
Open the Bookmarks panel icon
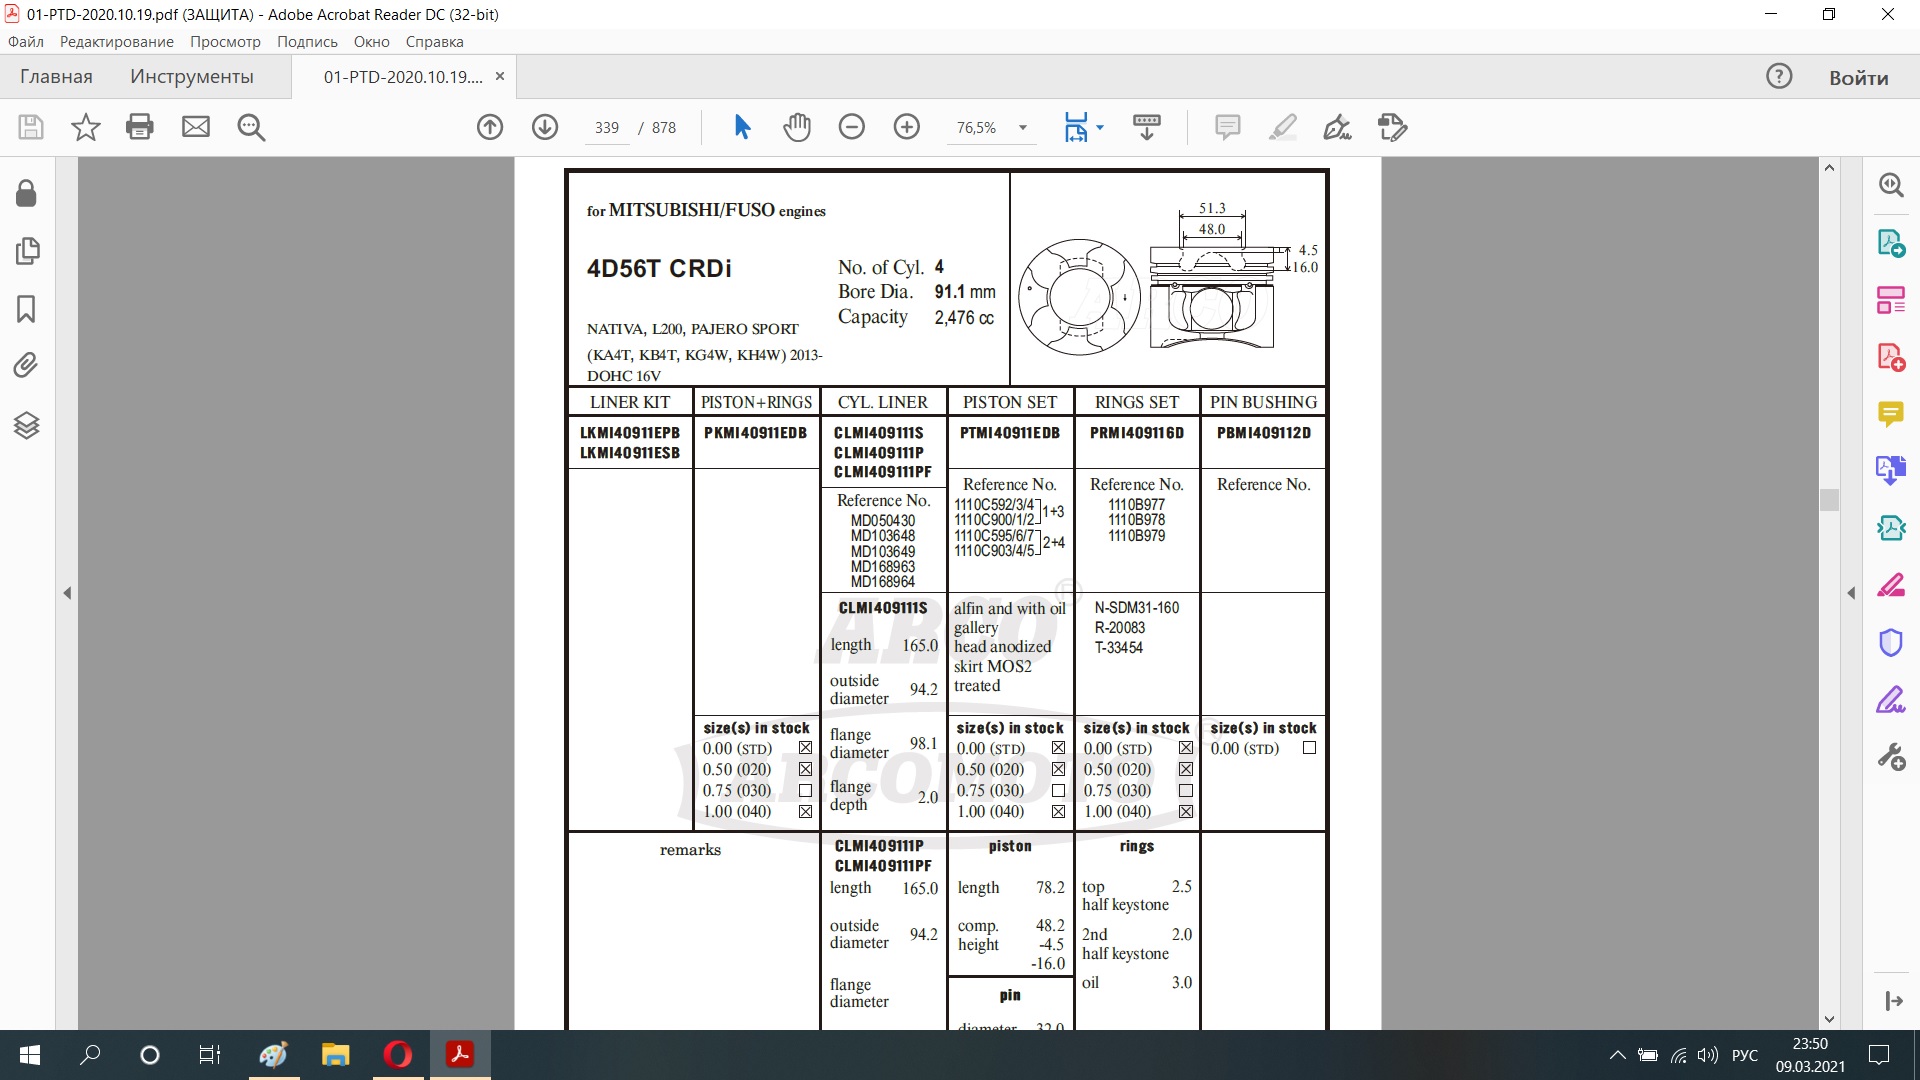(x=27, y=309)
